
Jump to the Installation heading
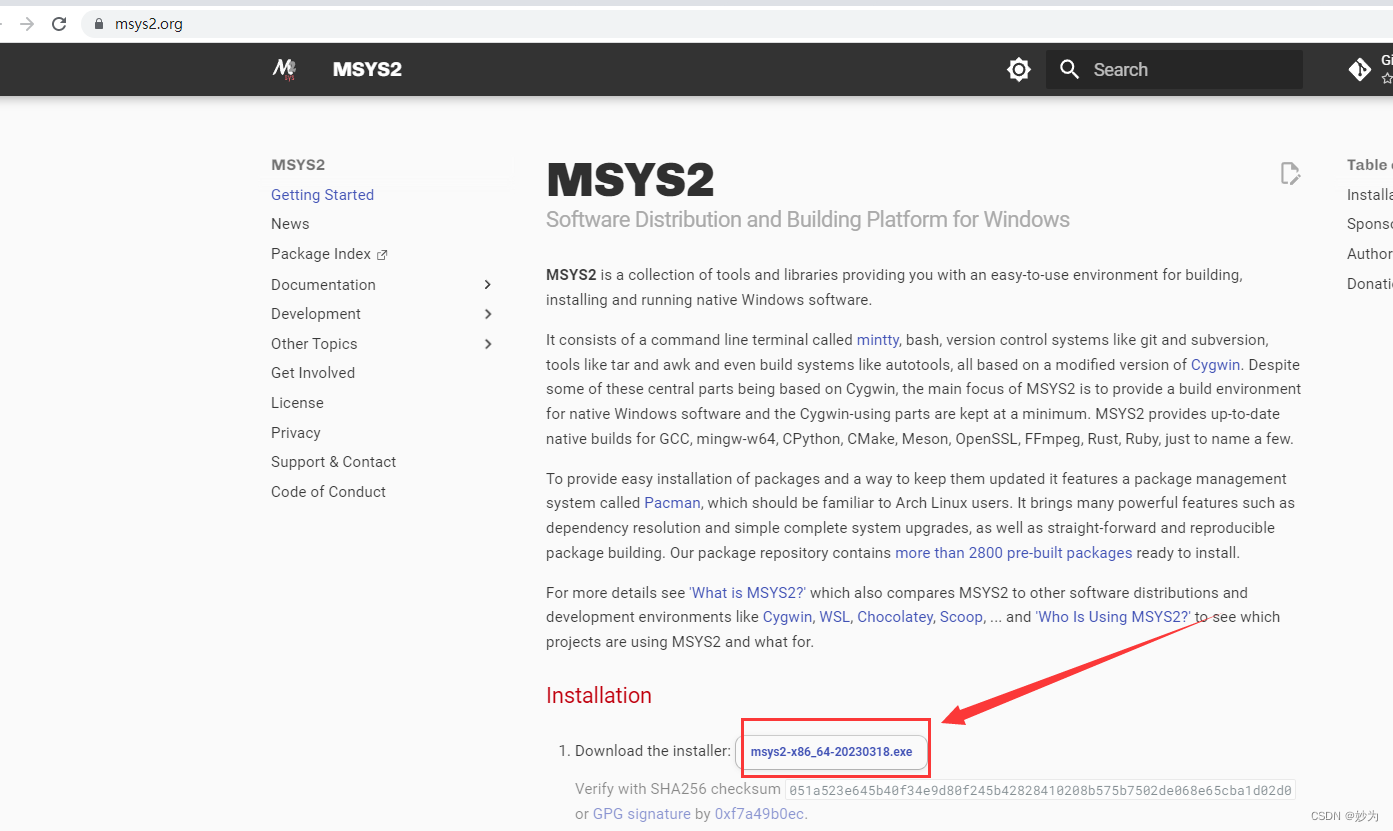pos(599,696)
